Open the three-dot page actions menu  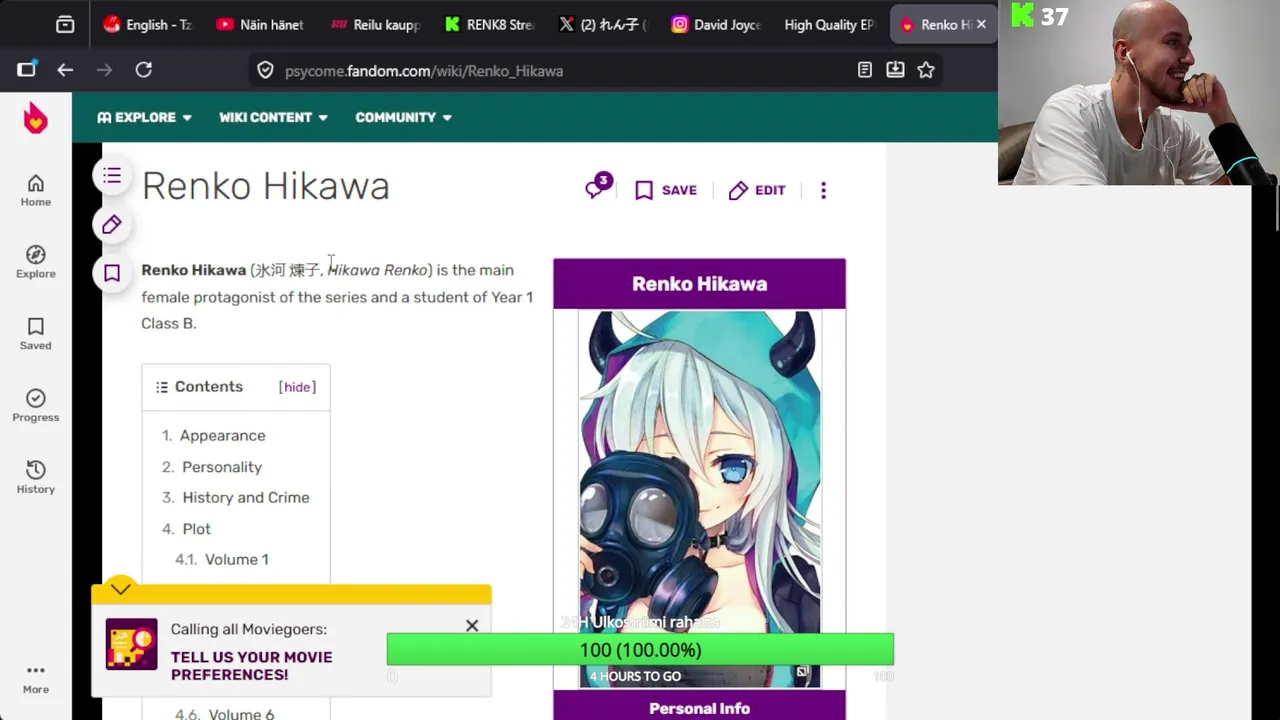(x=823, y=190)
